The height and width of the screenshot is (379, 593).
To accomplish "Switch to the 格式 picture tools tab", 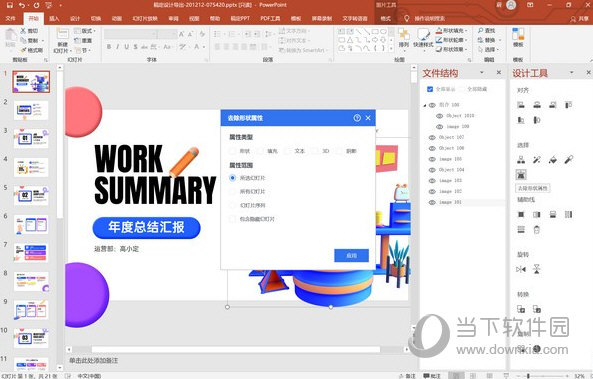I will click(385, 18).
